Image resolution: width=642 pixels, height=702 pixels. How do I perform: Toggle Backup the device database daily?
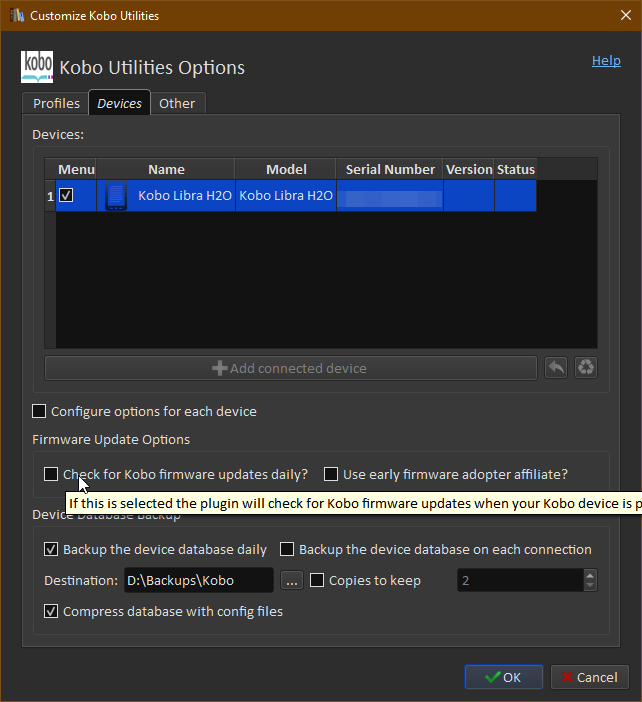click(51, 549)
